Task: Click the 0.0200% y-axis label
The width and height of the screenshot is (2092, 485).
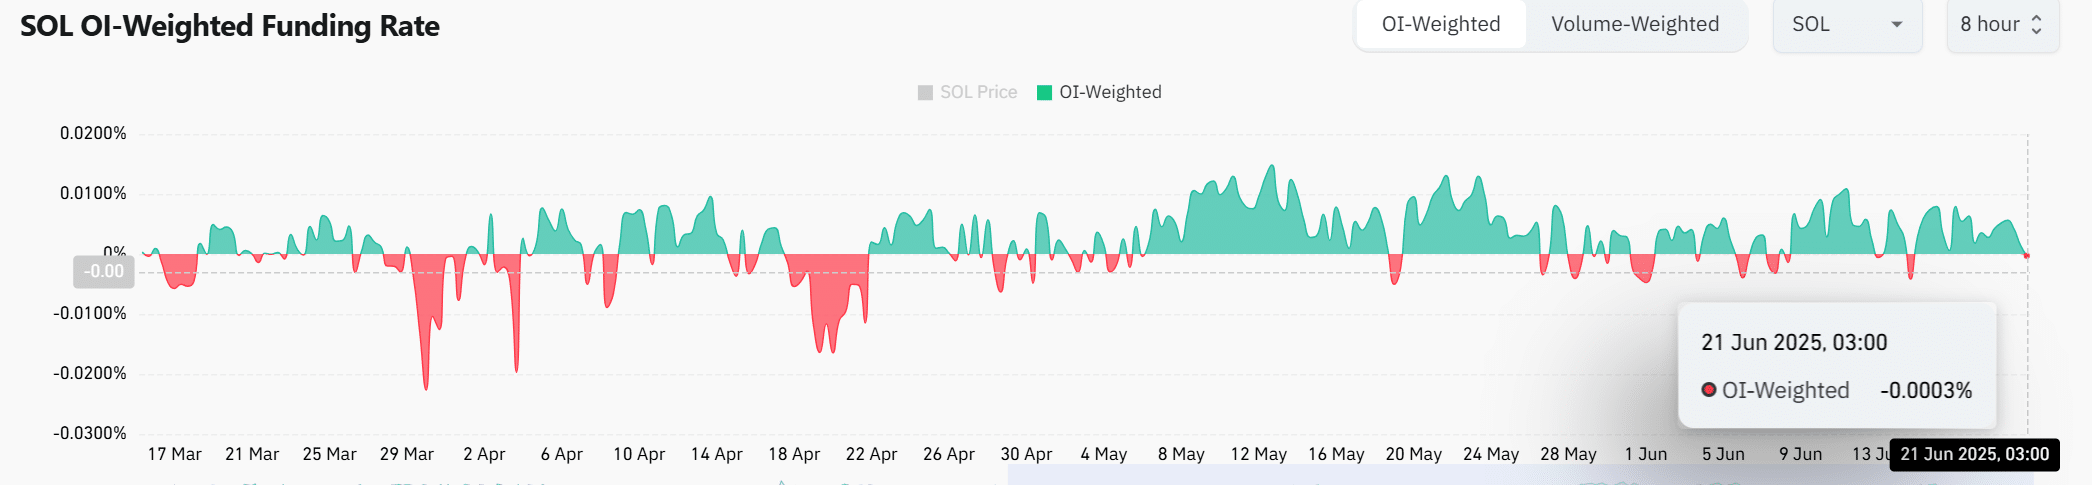Action: pos(93,133)
